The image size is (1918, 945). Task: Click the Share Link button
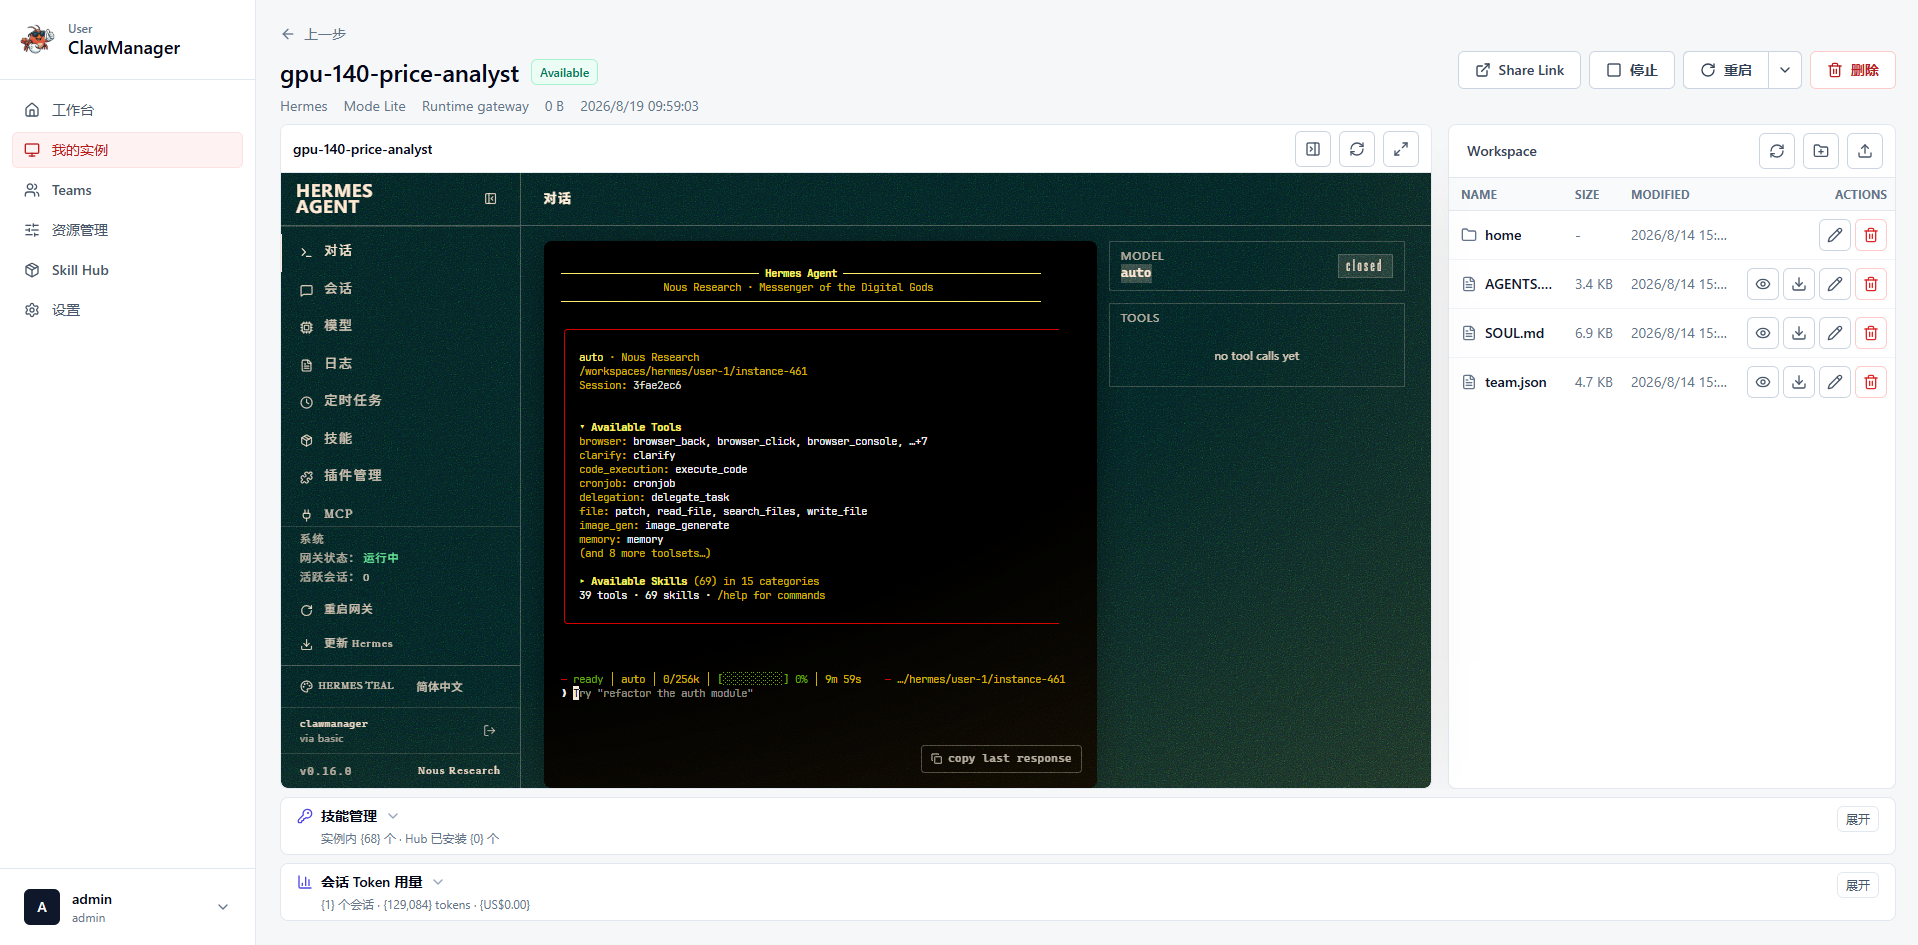click(1519, 70)
